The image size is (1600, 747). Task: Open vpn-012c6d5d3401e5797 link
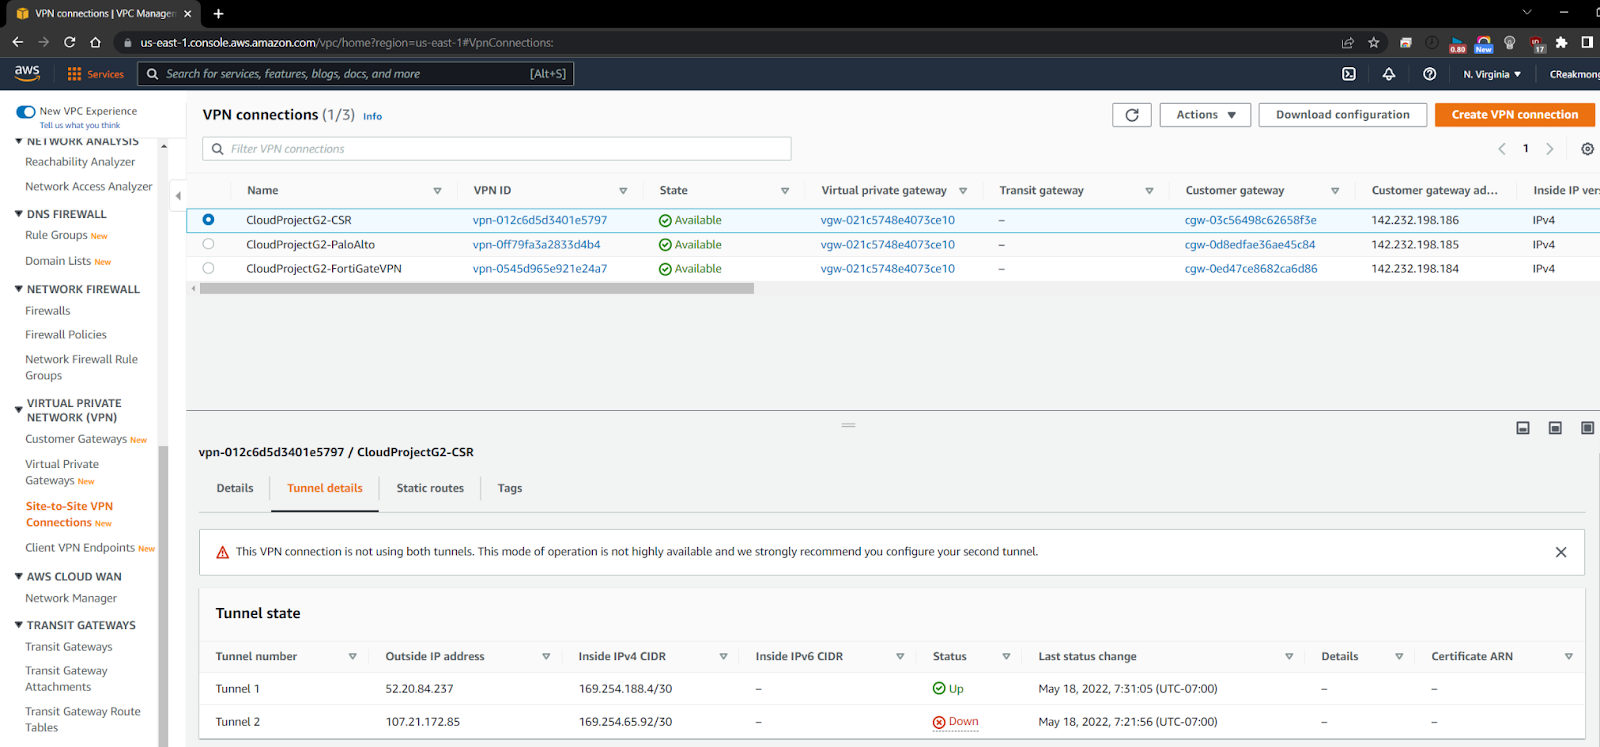click(x=540, y=220)
